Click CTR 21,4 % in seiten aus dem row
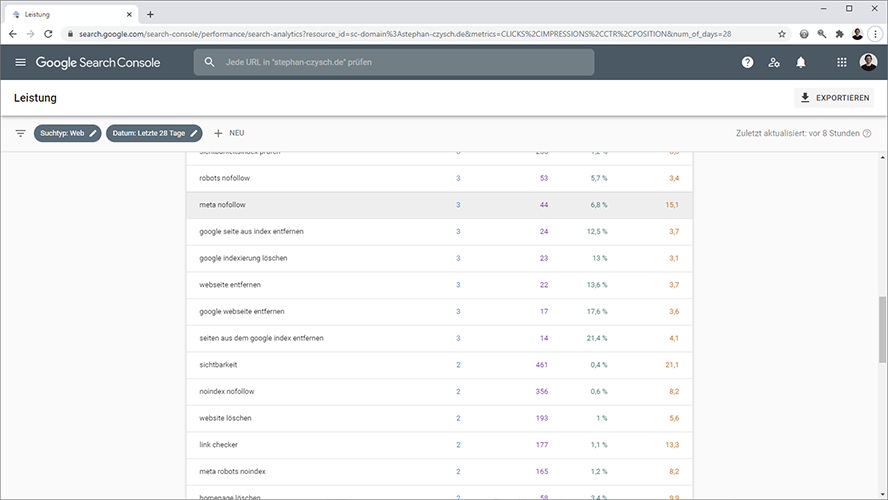The height and width of the screenshot is (500, 888). (597, 338)
